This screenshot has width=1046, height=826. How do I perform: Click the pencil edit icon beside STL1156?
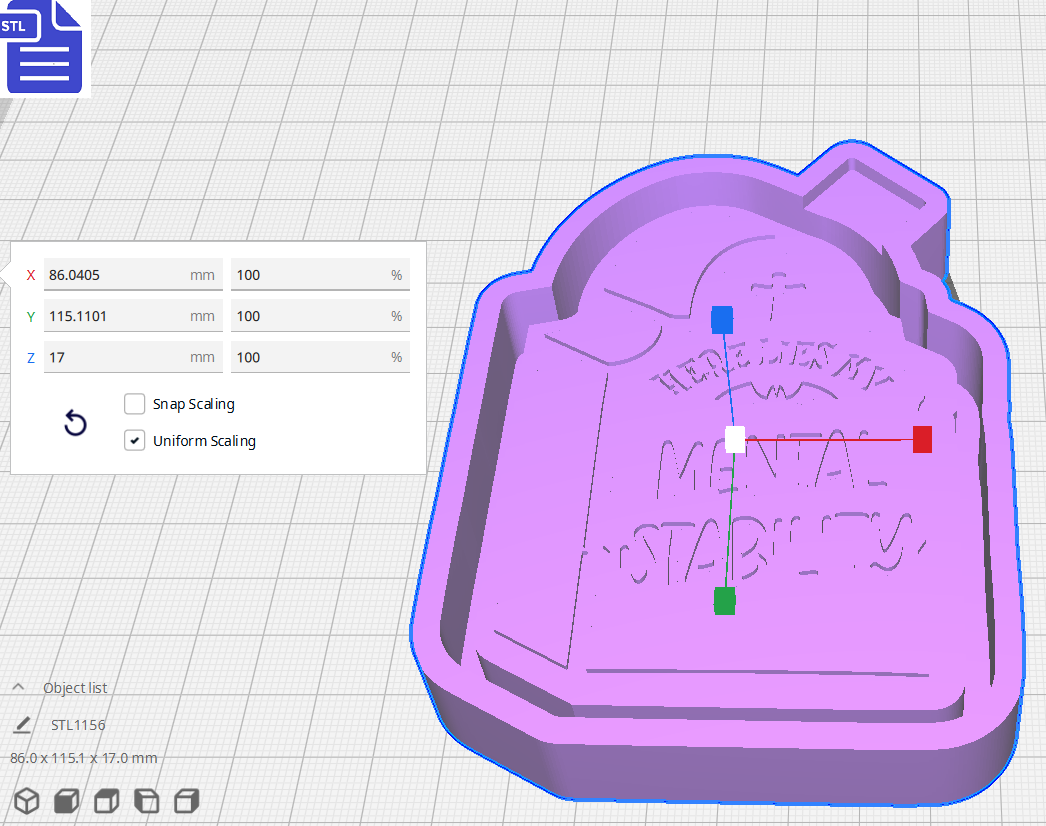point(22,724)
